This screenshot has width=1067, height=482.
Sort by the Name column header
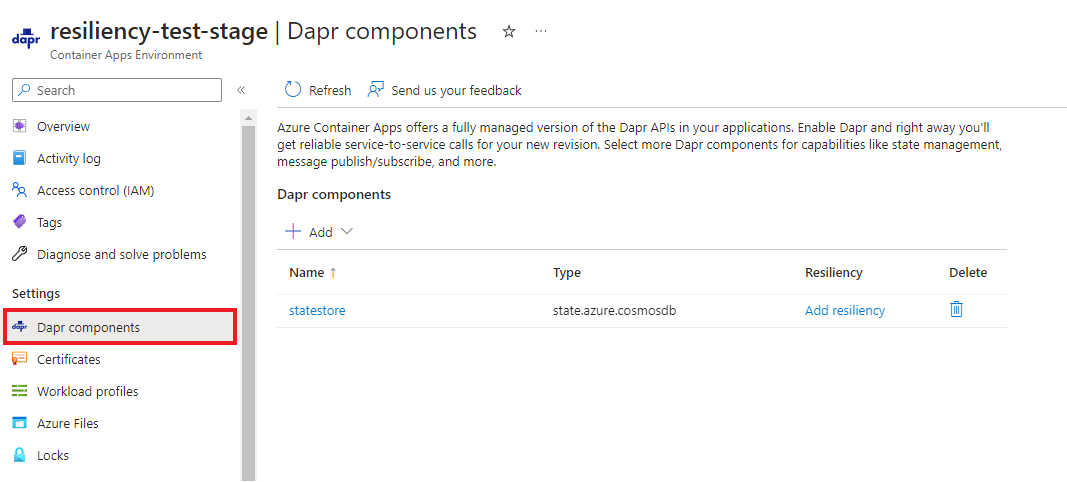click(306, 273)
